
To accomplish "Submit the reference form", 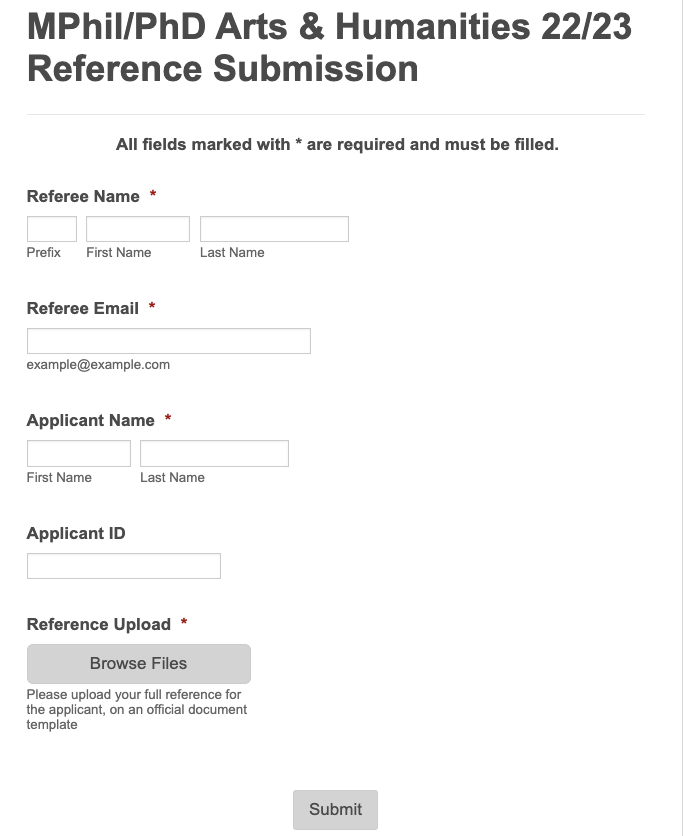I will coord(335,809).
